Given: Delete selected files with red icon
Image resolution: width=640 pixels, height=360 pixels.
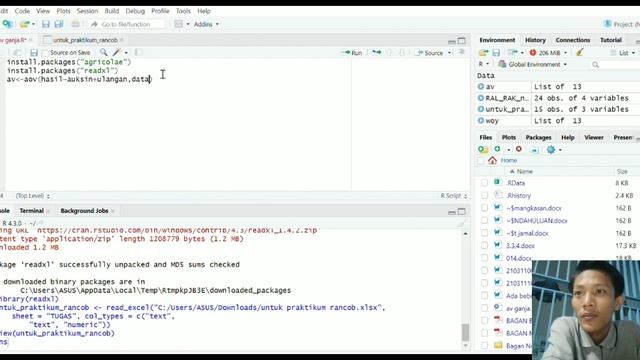Looking at the screenshot, I should tap(519, 149).
